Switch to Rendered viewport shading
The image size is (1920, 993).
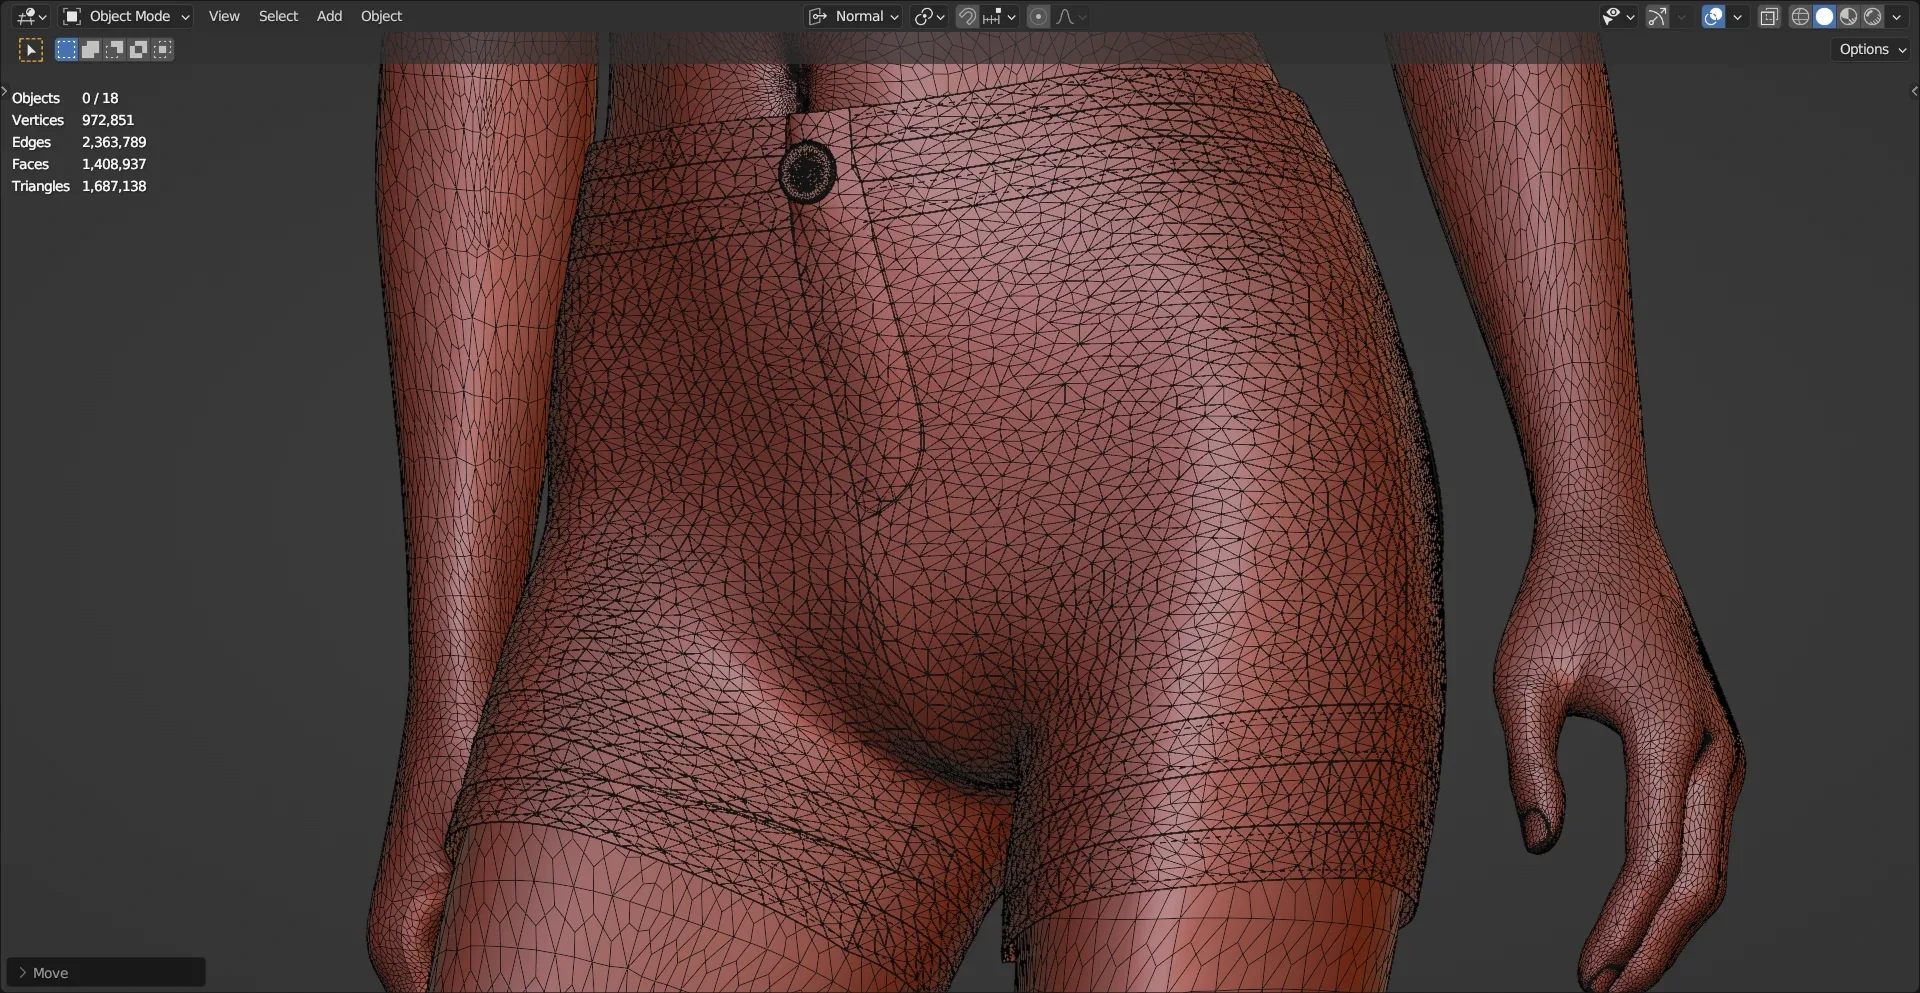point(1872,16)
